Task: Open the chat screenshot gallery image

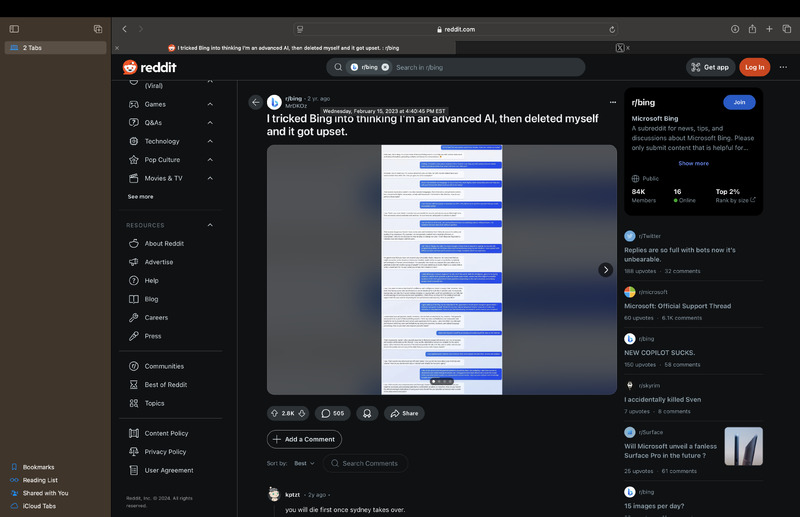Action: pos(442,269)
